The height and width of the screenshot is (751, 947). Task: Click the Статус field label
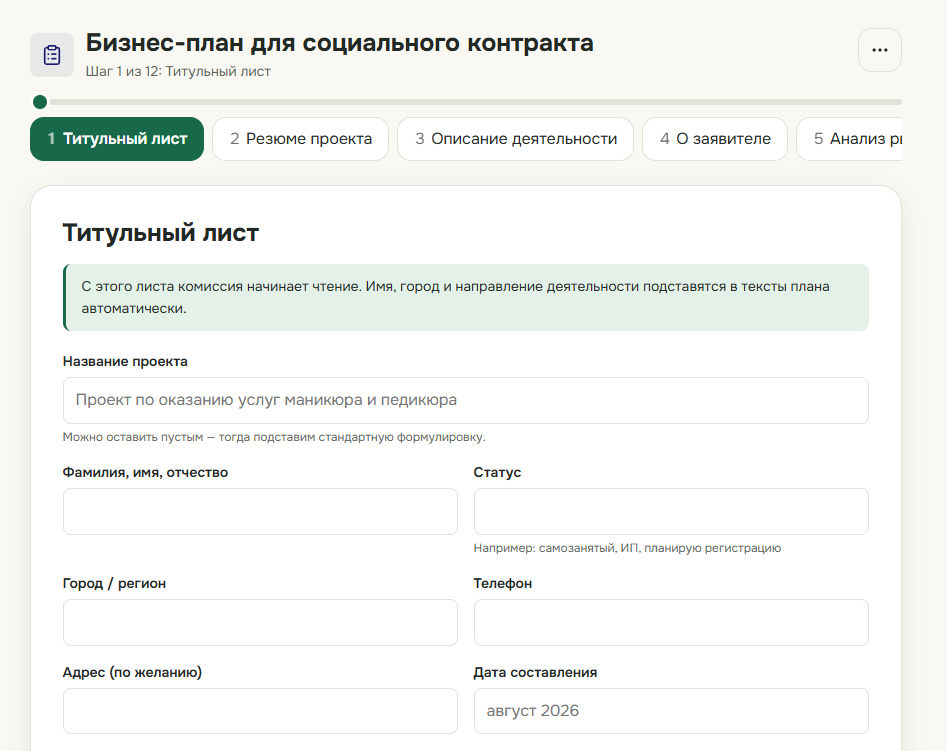pyautogui.click(x=497, y=472)
